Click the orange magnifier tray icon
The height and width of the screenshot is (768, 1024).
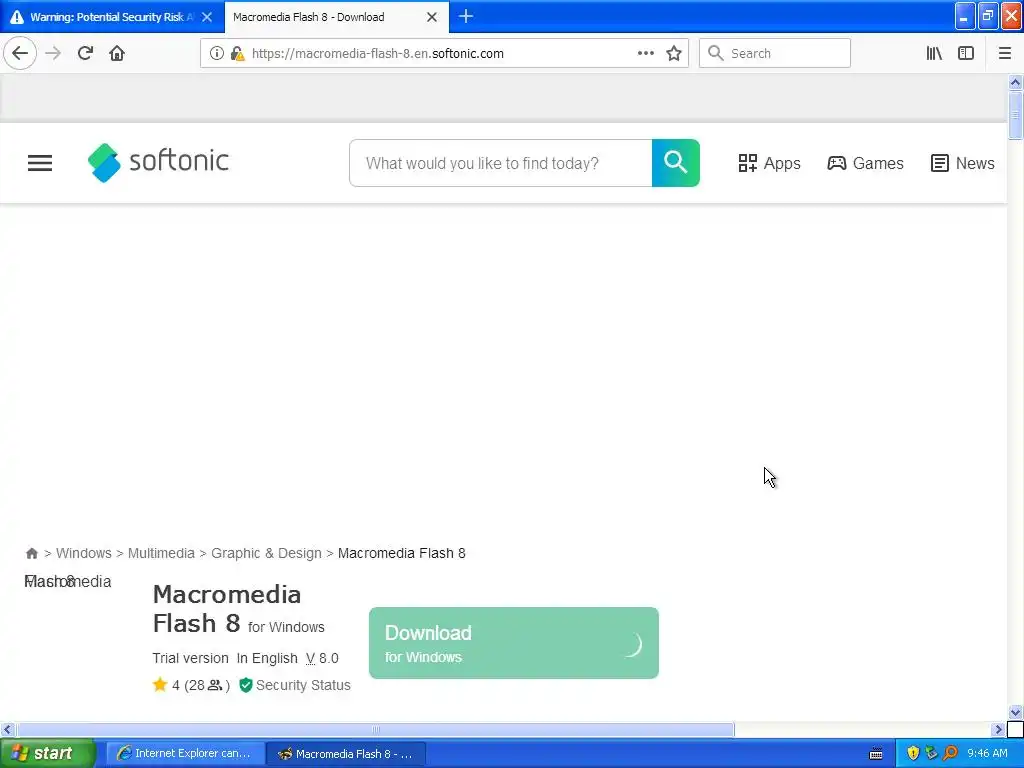coord(950,754)
